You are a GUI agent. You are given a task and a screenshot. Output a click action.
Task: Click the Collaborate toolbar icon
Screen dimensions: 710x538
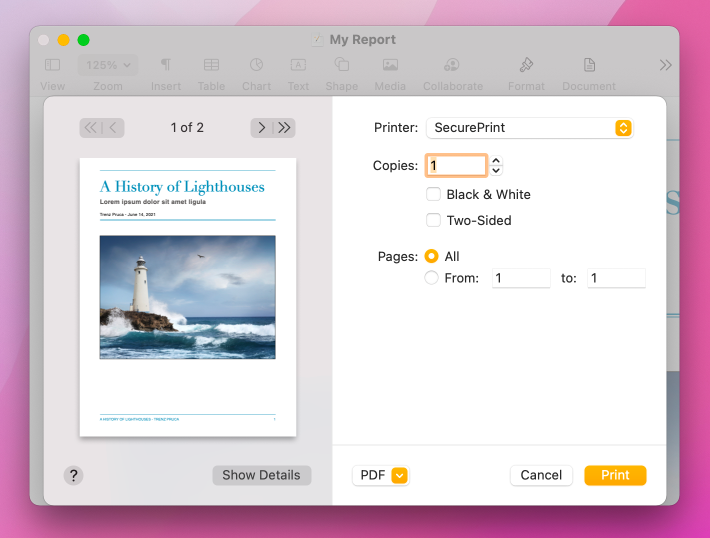pos(452,65)
